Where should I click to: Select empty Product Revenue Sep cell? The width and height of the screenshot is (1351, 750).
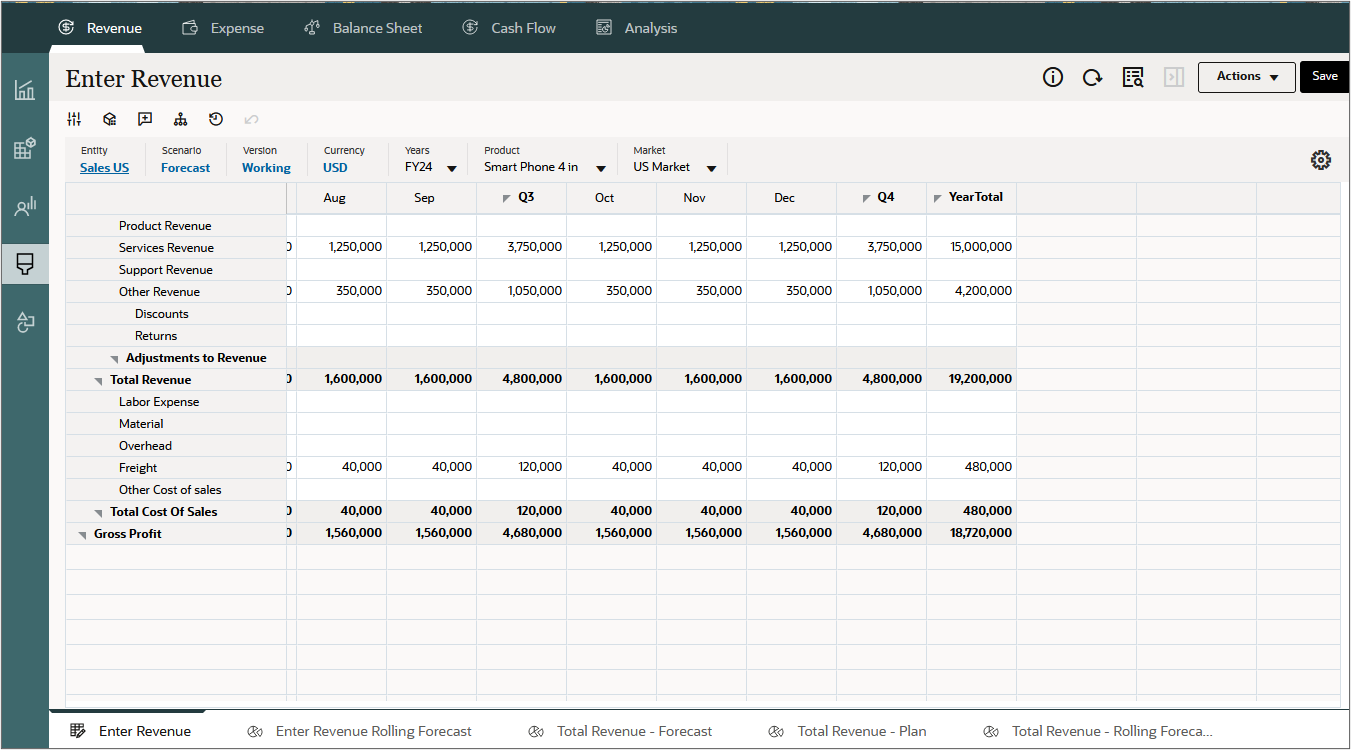[431, 225]
